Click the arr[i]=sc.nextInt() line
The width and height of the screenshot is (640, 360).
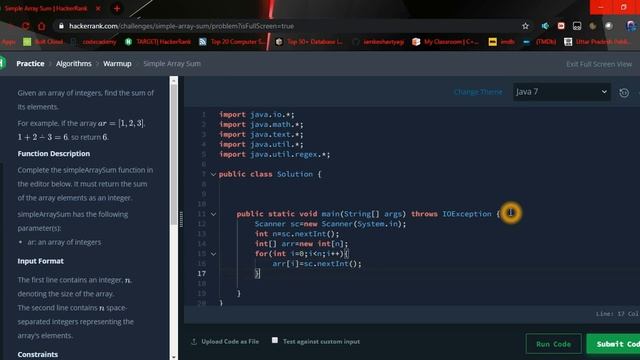[317, 264]
